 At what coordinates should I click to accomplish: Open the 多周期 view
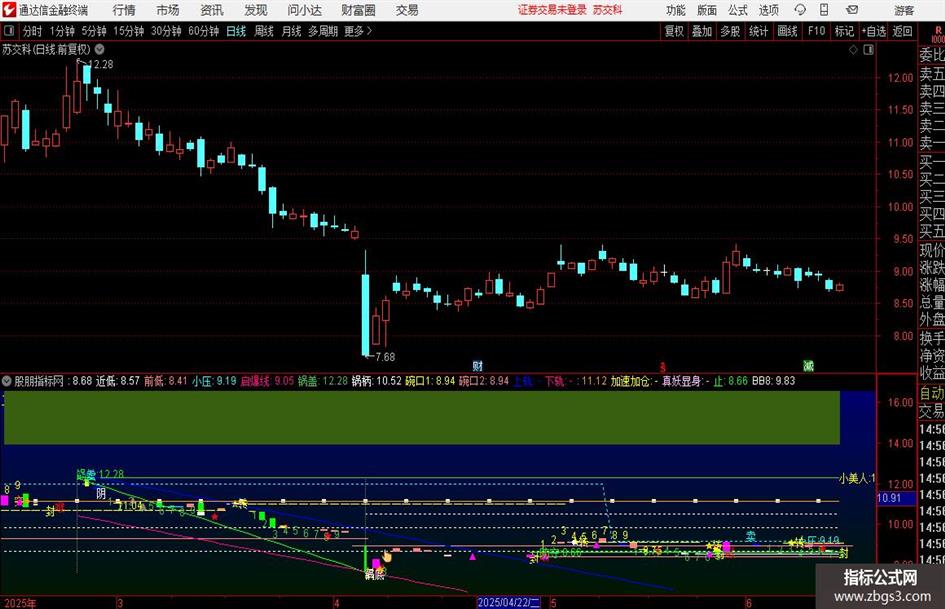[323, 31]
